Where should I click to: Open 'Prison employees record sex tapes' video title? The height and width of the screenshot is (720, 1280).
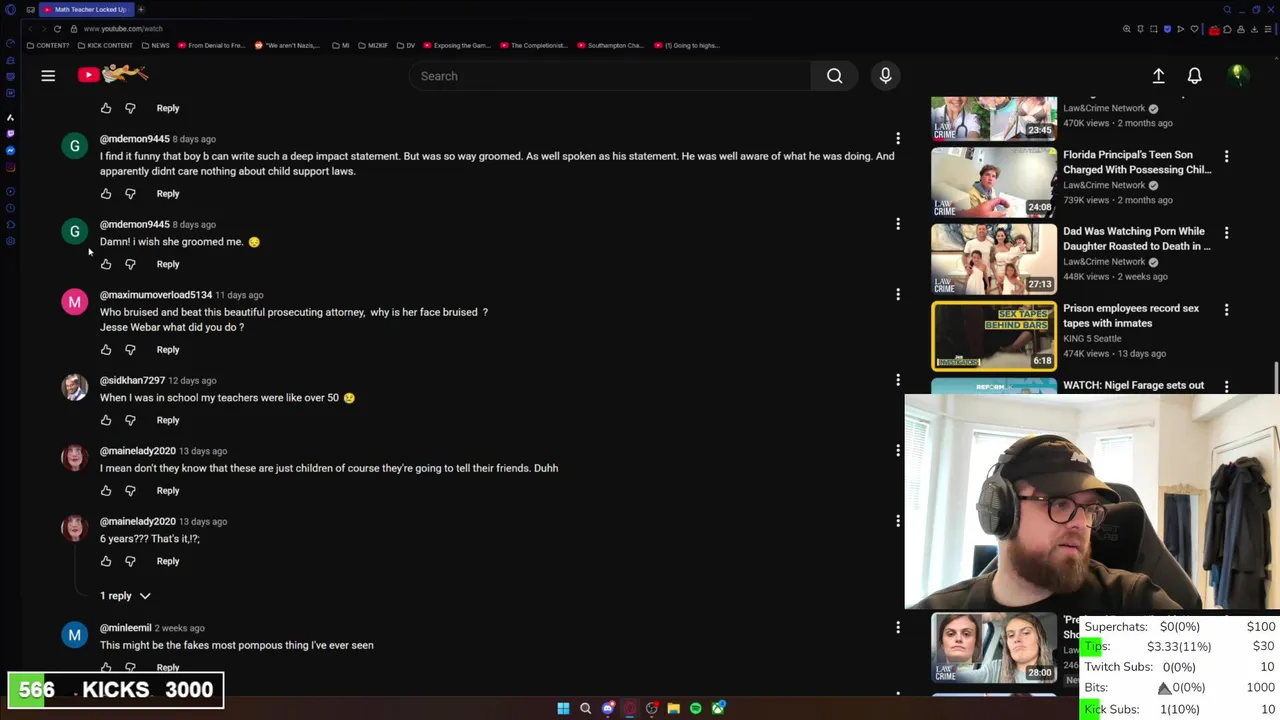(1131, 316)
